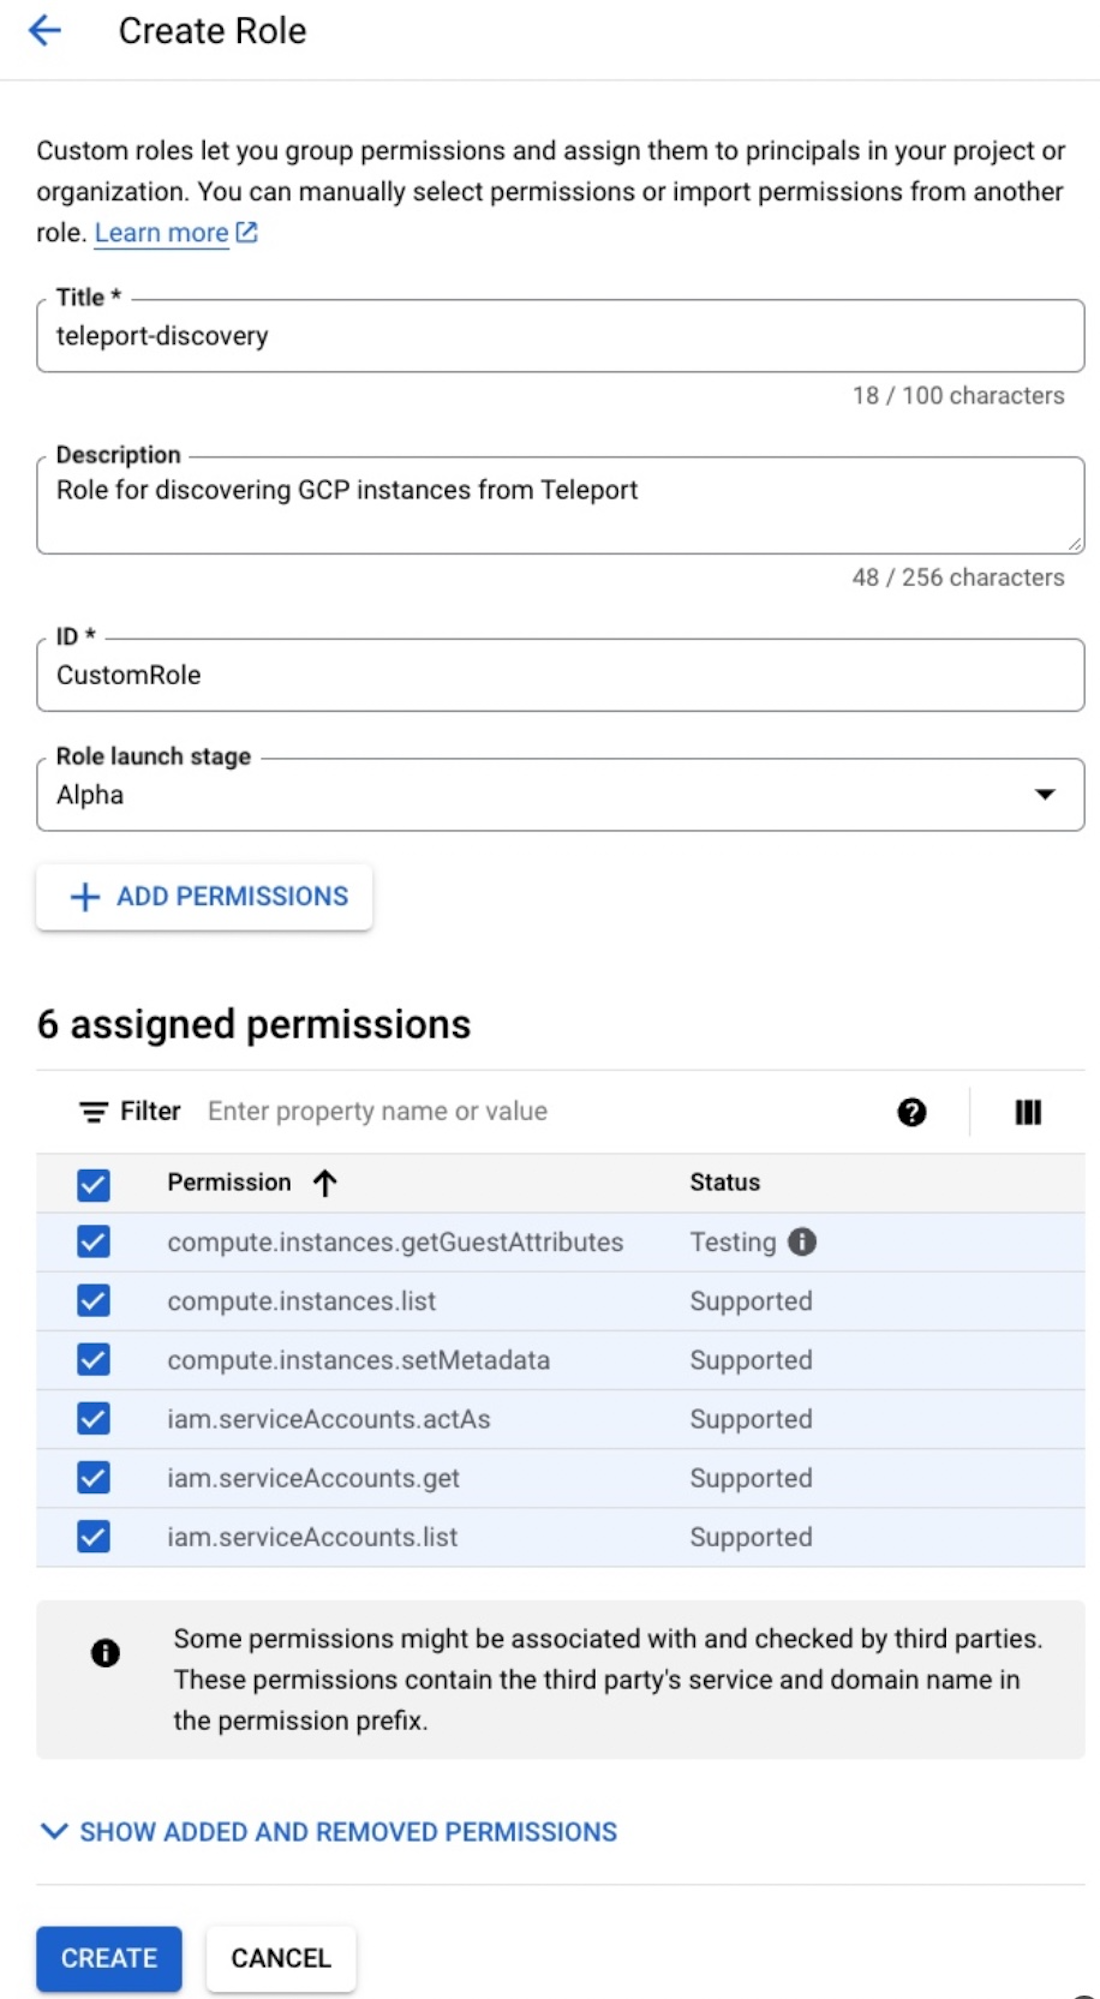Viewport: 1100px width, 1999px height.
Task: Uncheck compute.instances.setMetadata permission
Action: coord(94,1360)
